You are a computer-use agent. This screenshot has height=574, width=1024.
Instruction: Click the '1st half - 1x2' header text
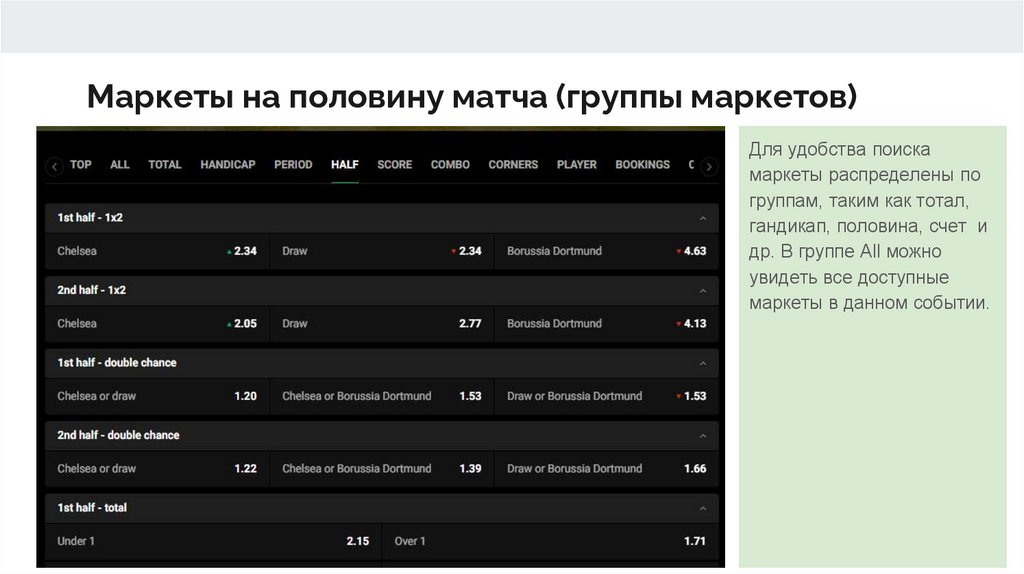point(90,217)
